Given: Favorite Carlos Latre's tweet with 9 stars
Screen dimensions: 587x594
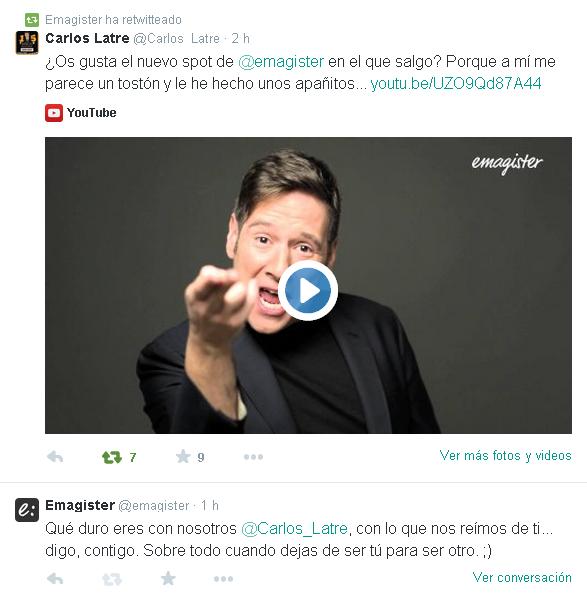Looking at the screenshot, I should pos(183,456).
